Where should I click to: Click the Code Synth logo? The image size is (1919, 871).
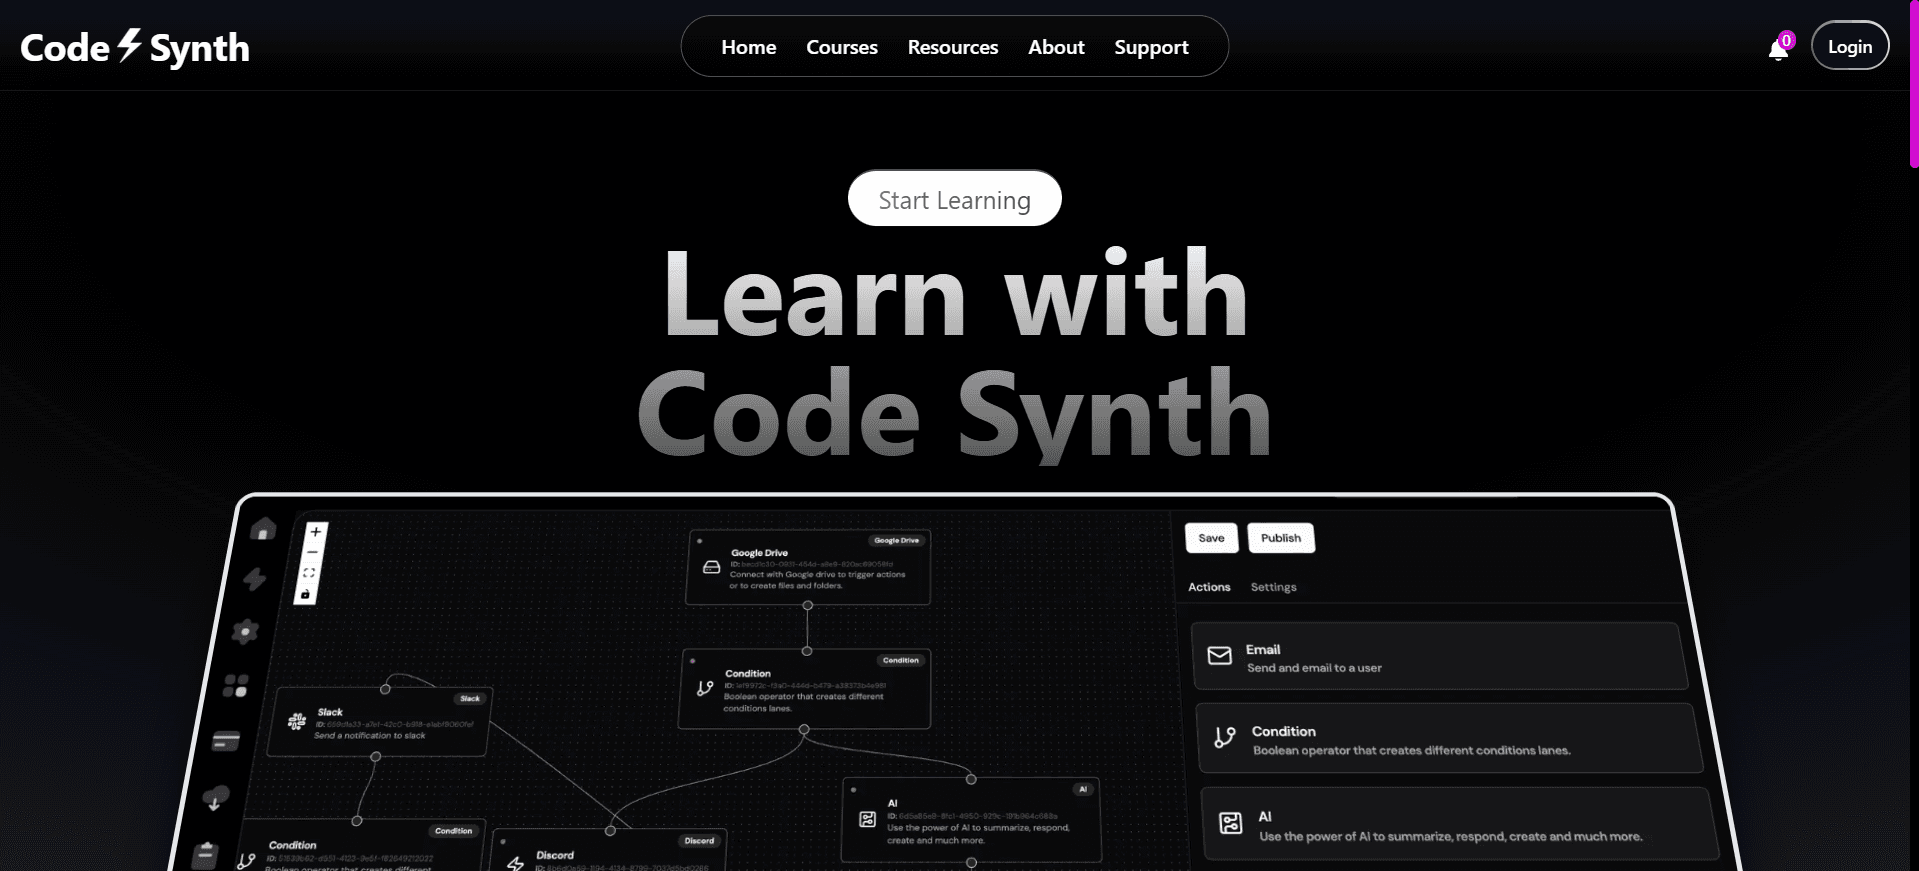[x=135, y=47]
